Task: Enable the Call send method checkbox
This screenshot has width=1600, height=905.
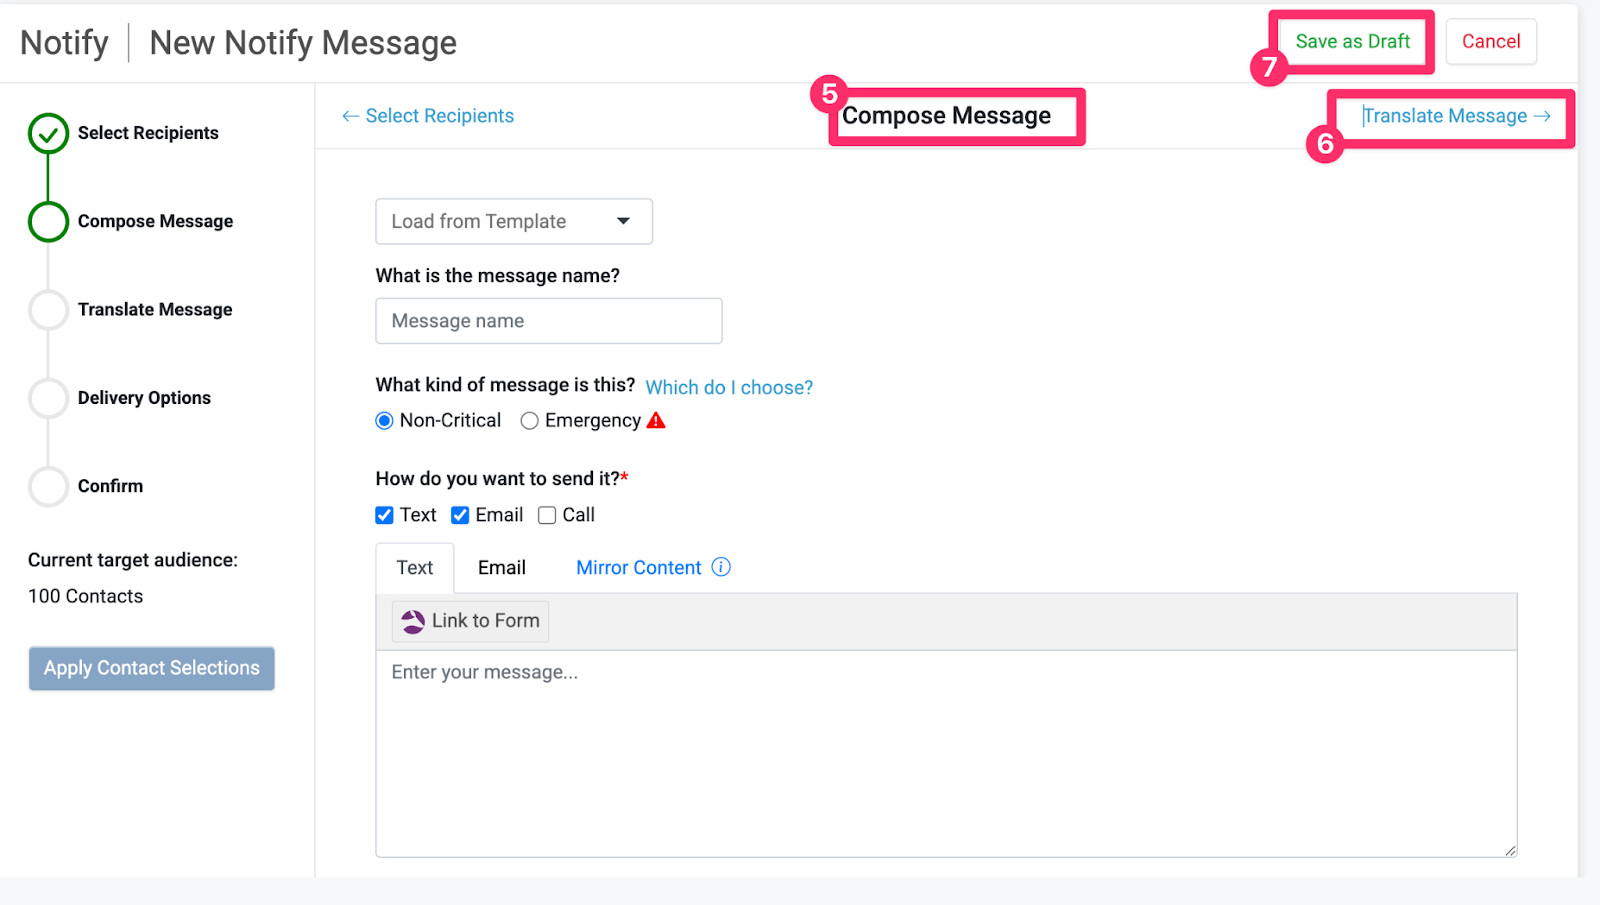Action: [x=547, y=515]
